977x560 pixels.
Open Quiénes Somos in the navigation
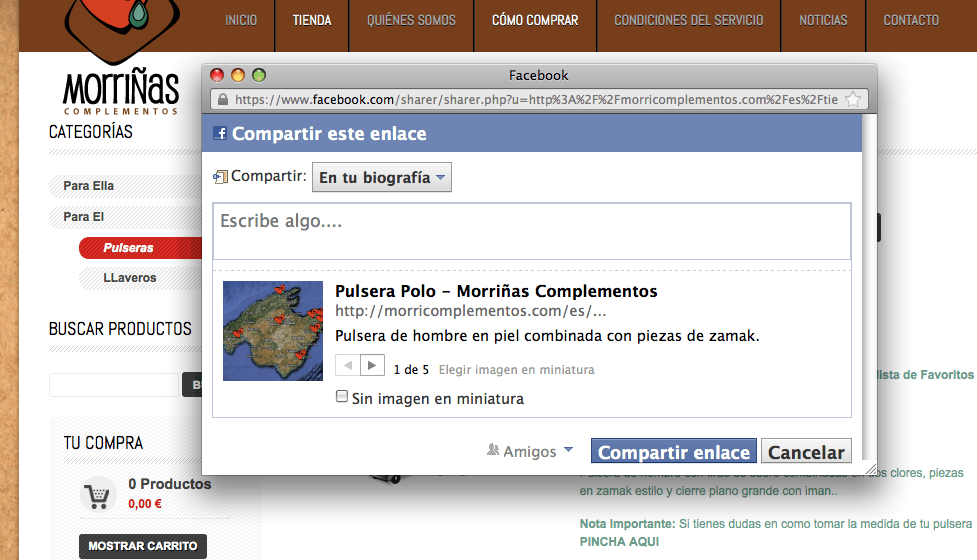411,21
